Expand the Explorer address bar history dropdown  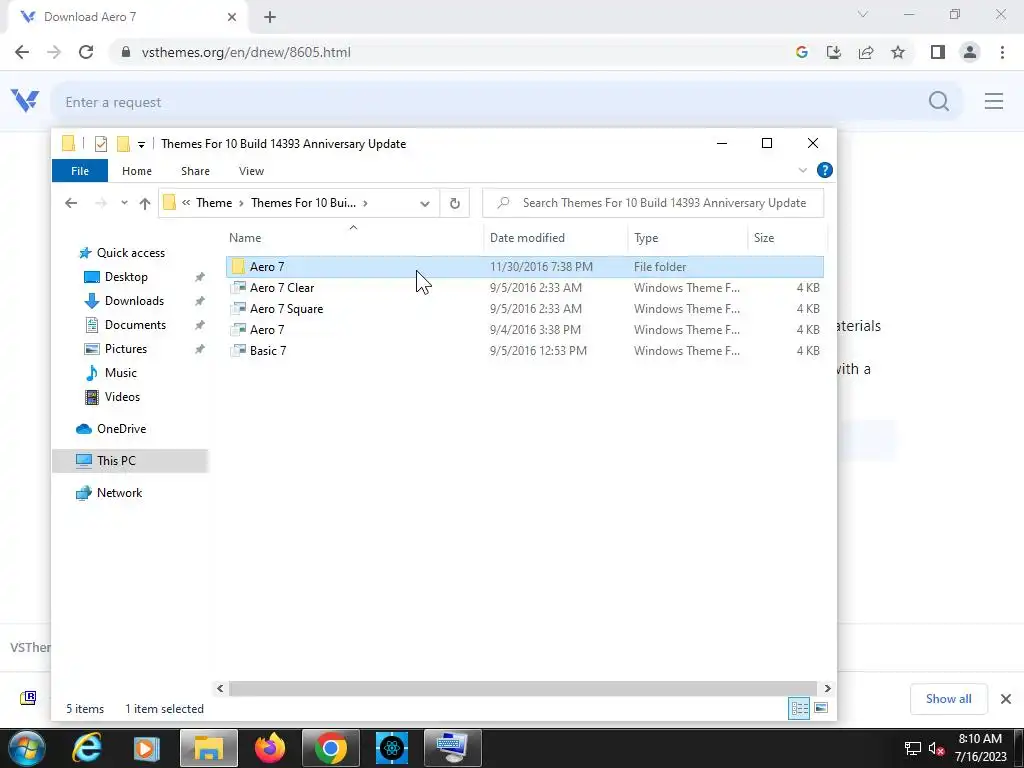pyautogui.click(x=424, y=203)
